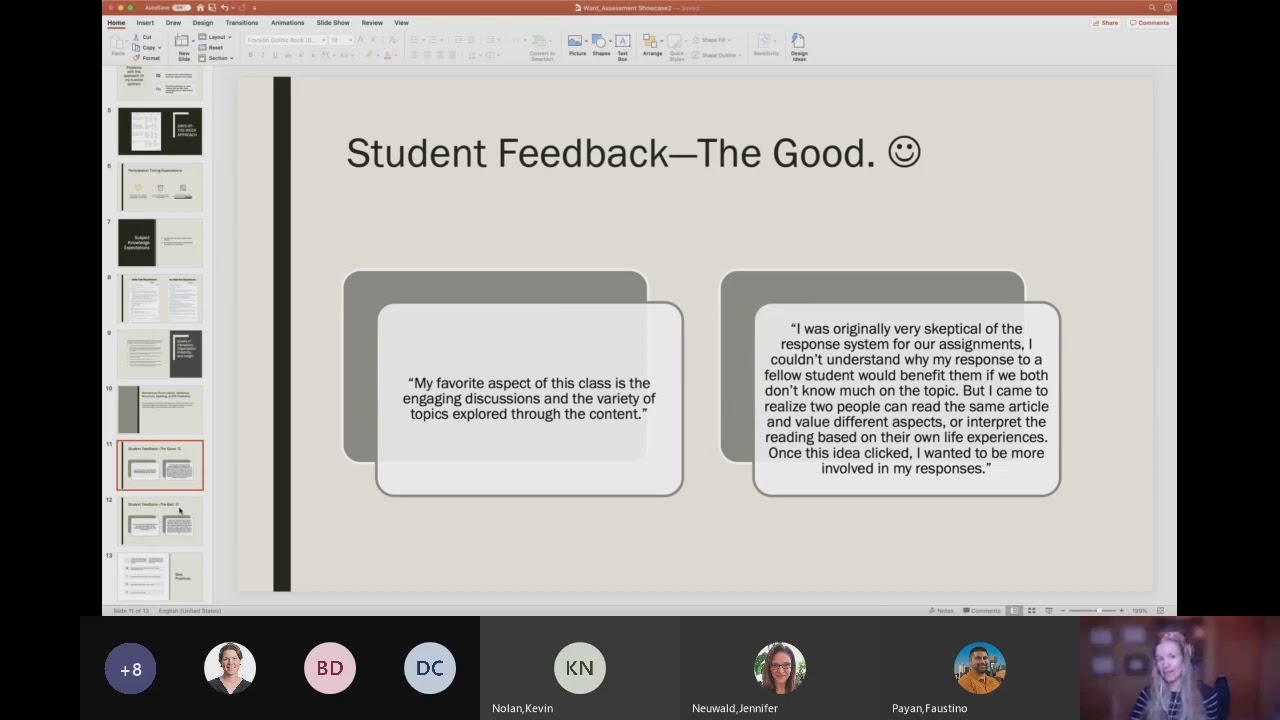Toggle Bold formatting
Image resolution: width=1280 pixels, height=720 pixels.
[250, 55]
